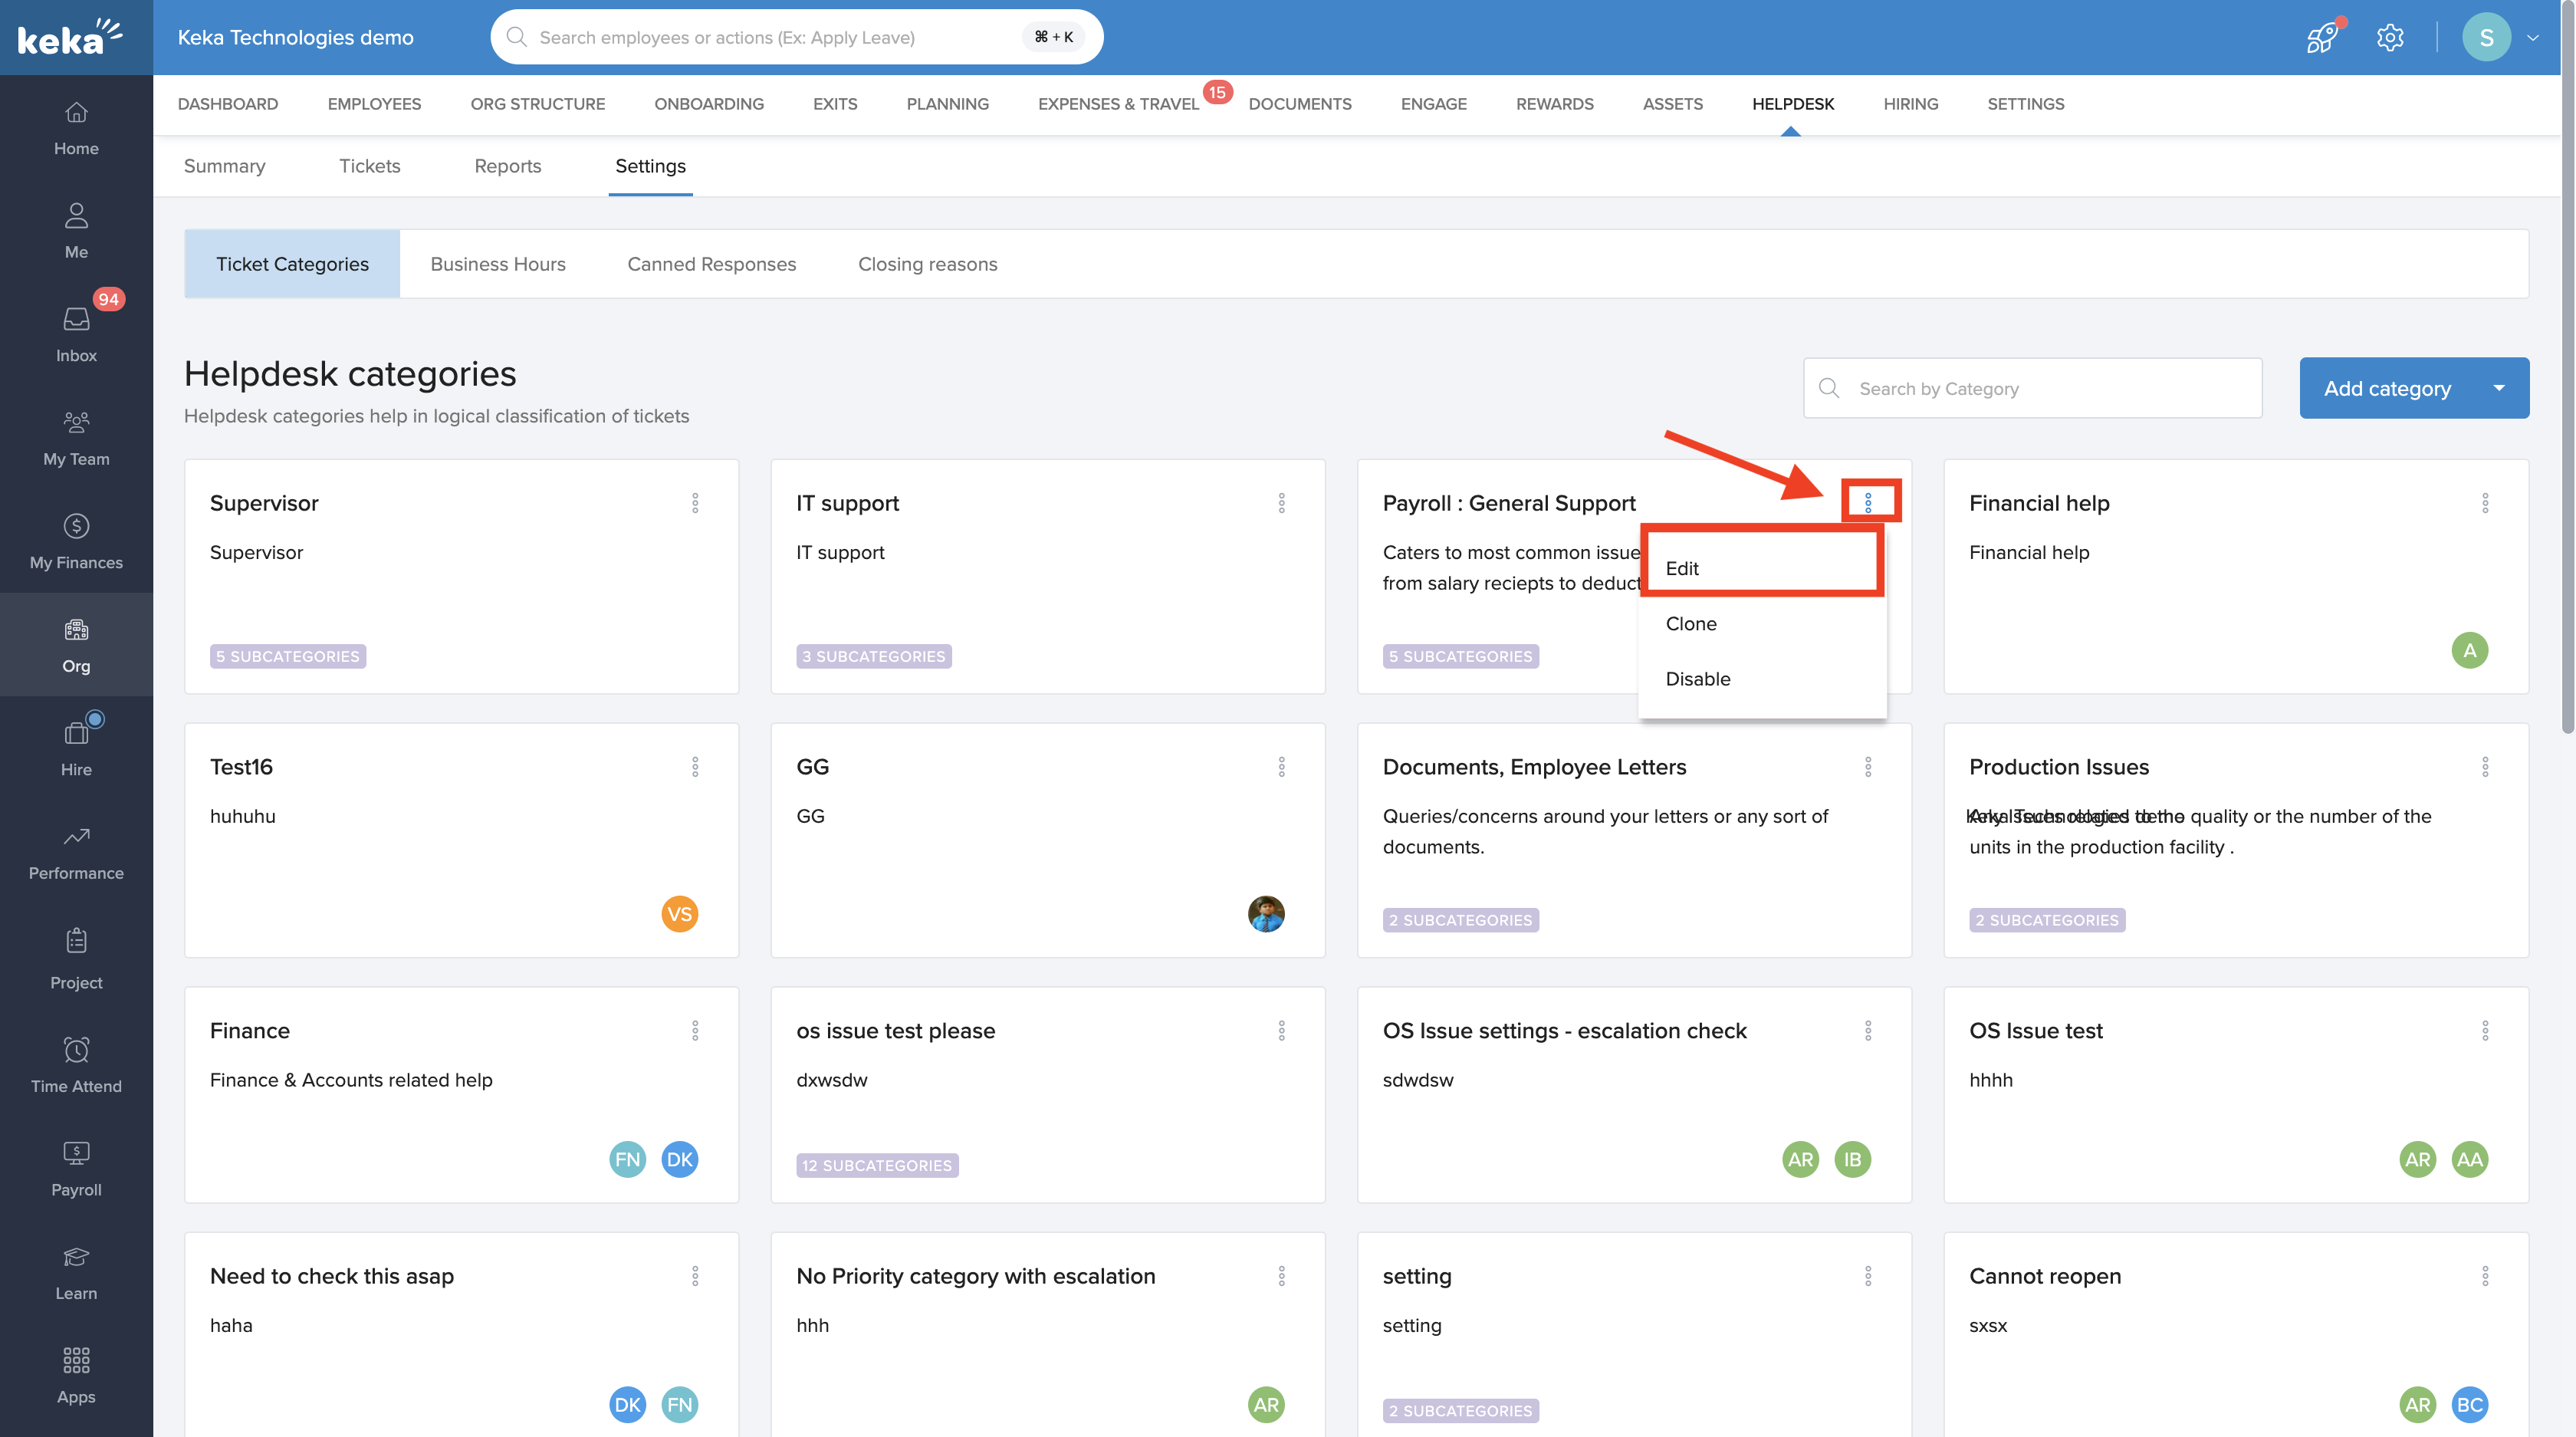Click the Hire briefcase icon

tap(76, 733)
